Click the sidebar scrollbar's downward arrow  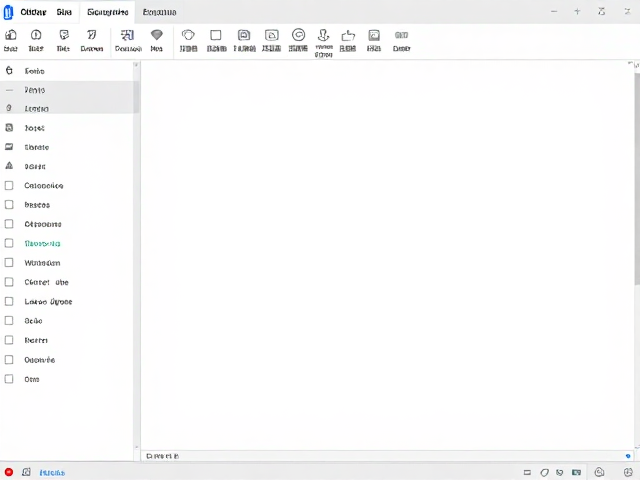pyautogui.click(x=136, y=447)
